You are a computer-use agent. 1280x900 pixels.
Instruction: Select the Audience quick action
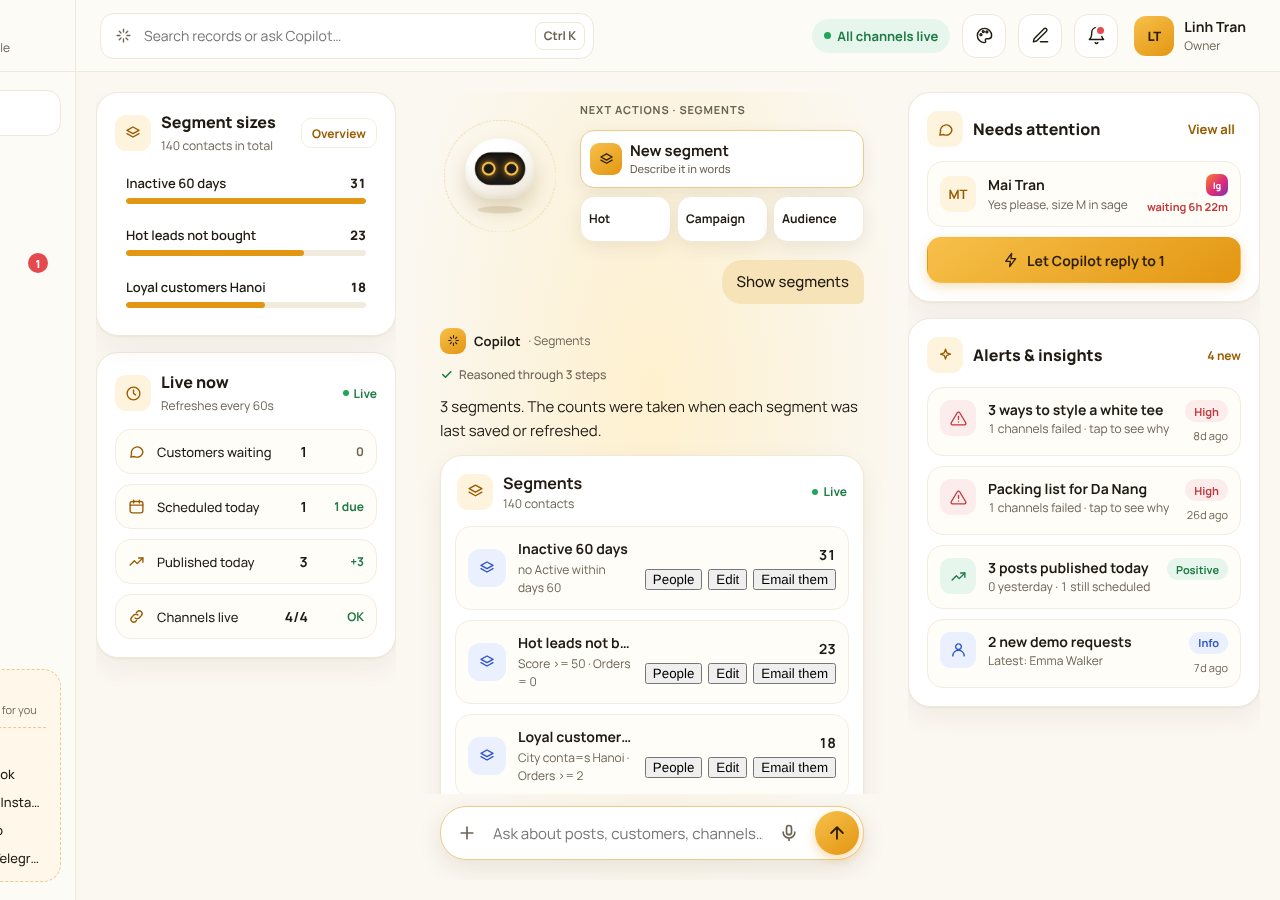click(x=818, y=219)
